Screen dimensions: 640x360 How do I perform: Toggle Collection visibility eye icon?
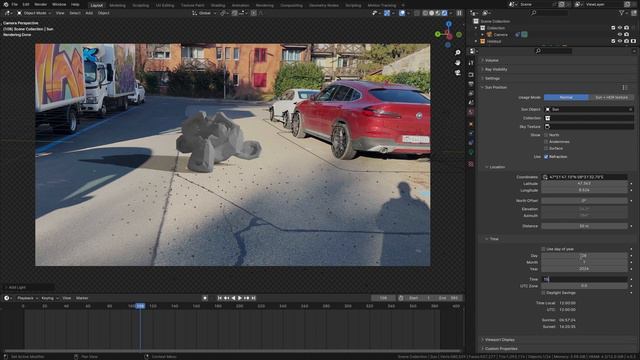point(620,28)
